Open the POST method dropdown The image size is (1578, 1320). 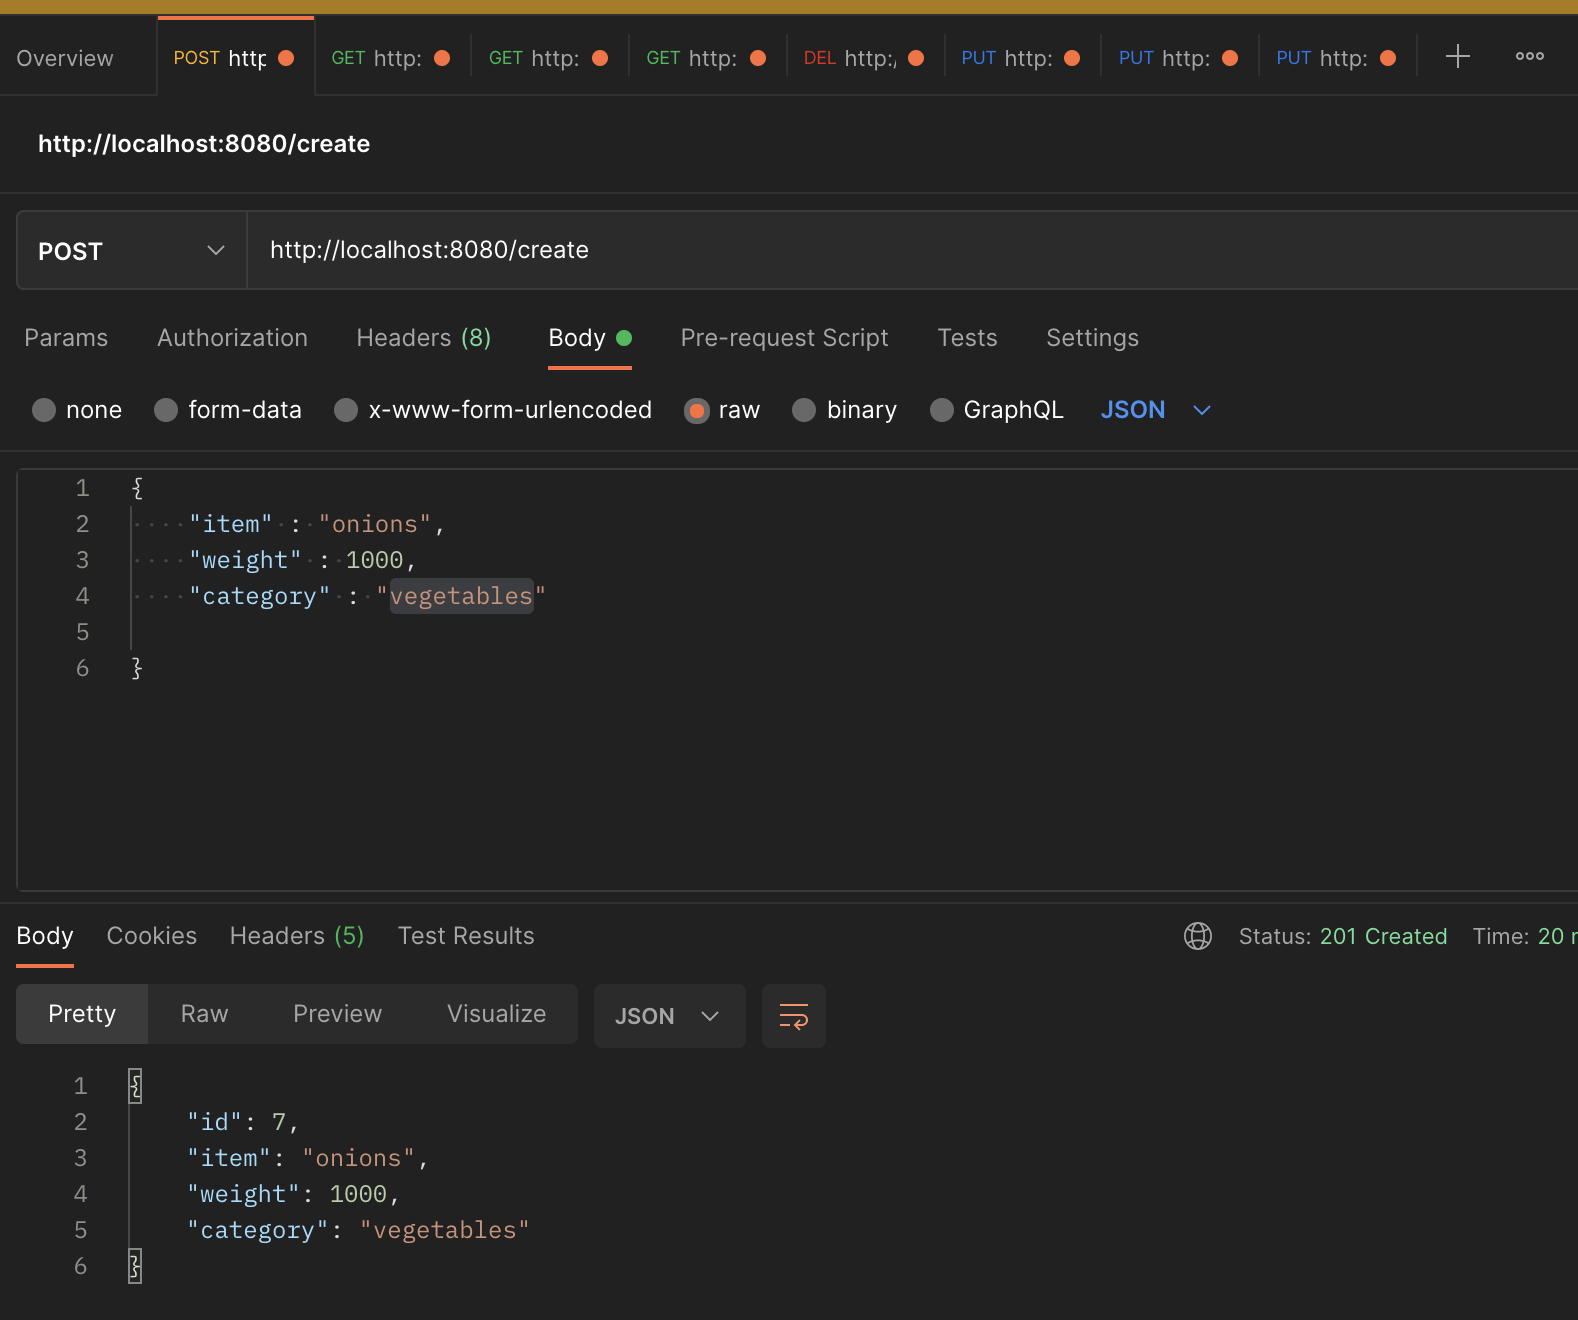[x=131, y=250]
